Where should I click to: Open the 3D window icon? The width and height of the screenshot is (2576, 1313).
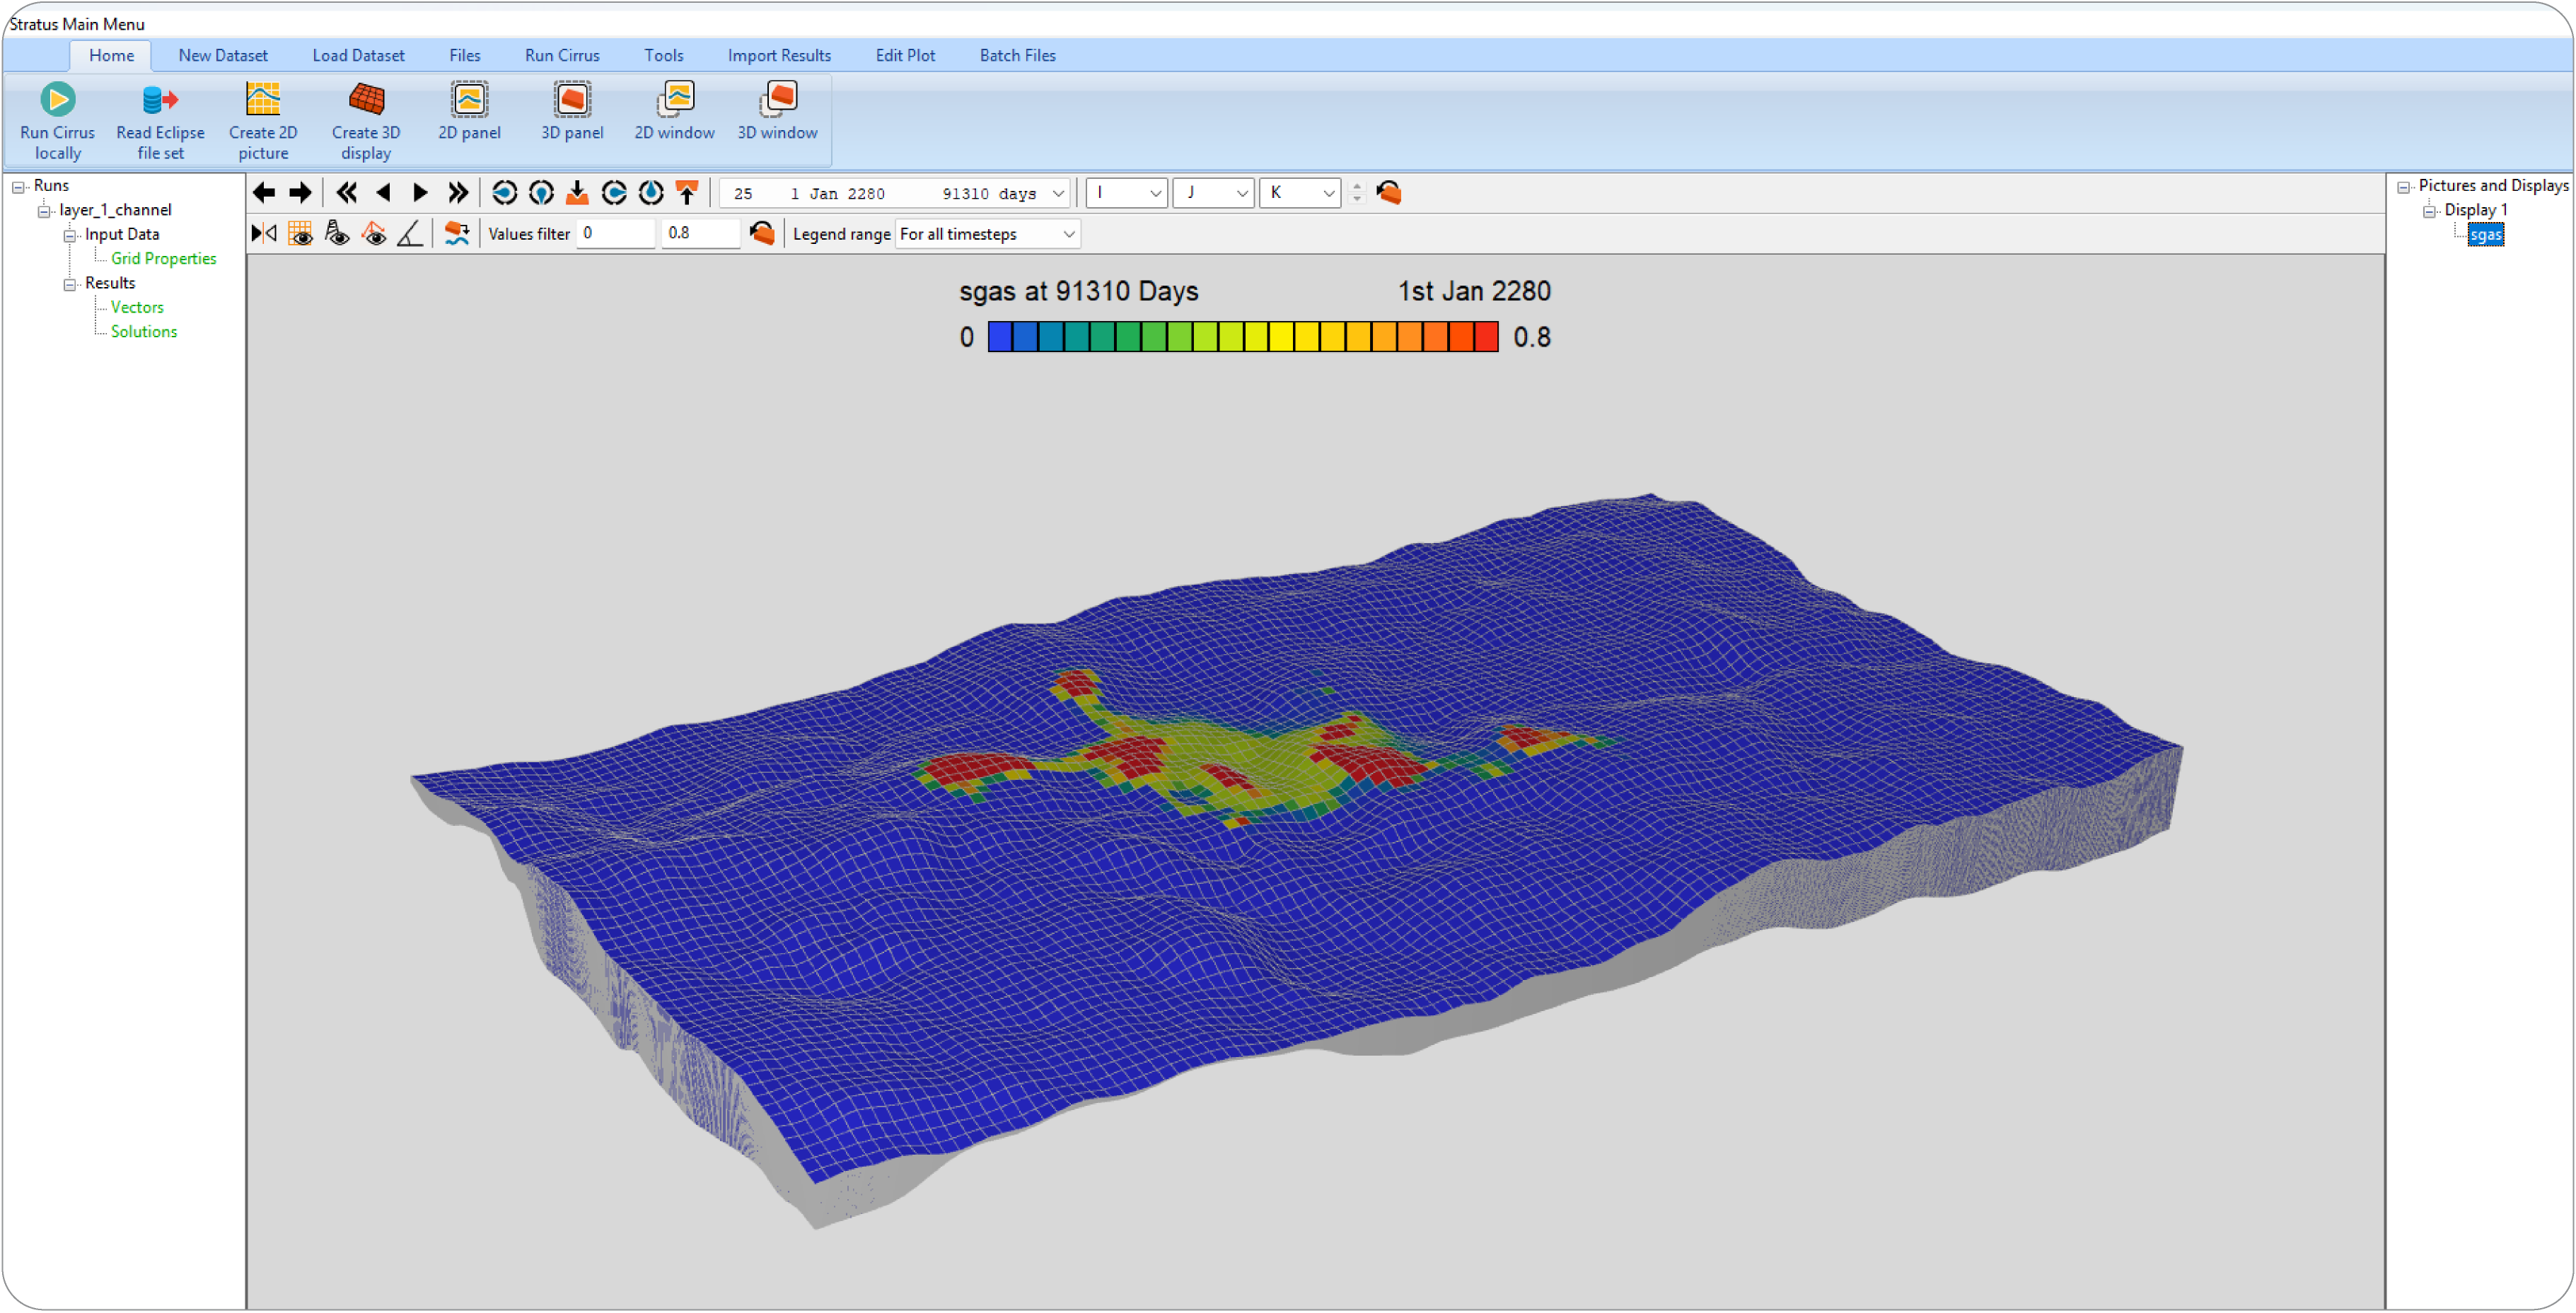tap(777, 100)
